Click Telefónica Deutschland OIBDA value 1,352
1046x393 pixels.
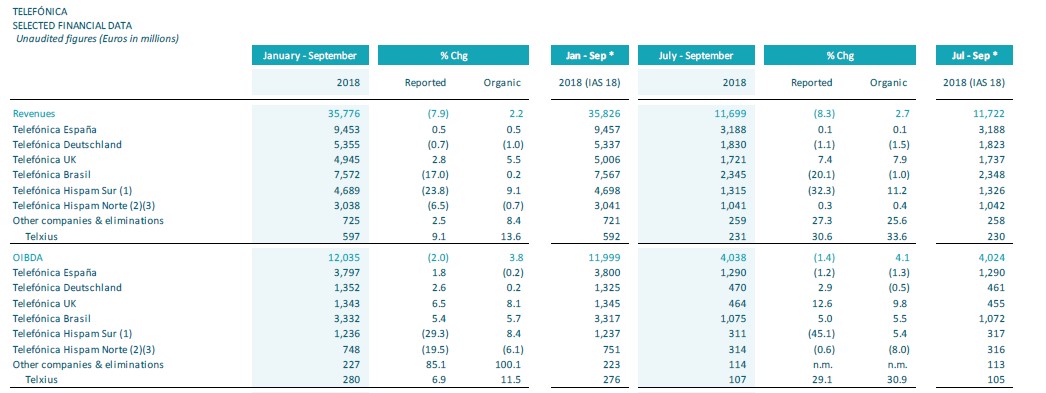pyautogui.click(x=347, y=288)
